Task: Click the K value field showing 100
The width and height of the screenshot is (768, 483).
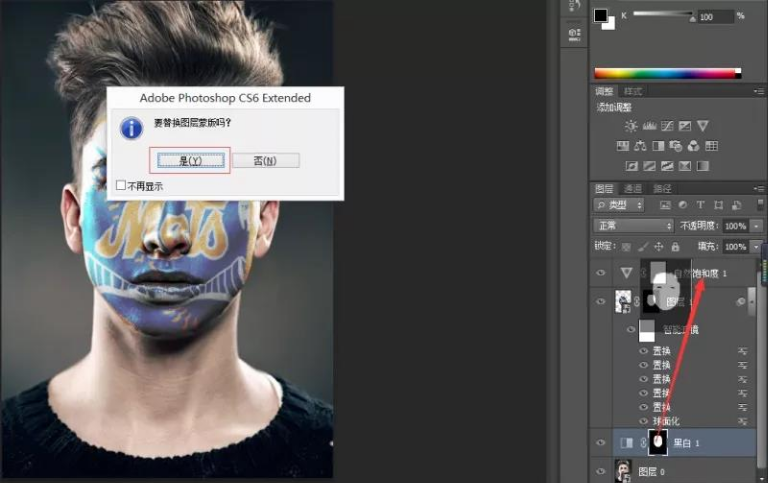Action: point(715,17)
